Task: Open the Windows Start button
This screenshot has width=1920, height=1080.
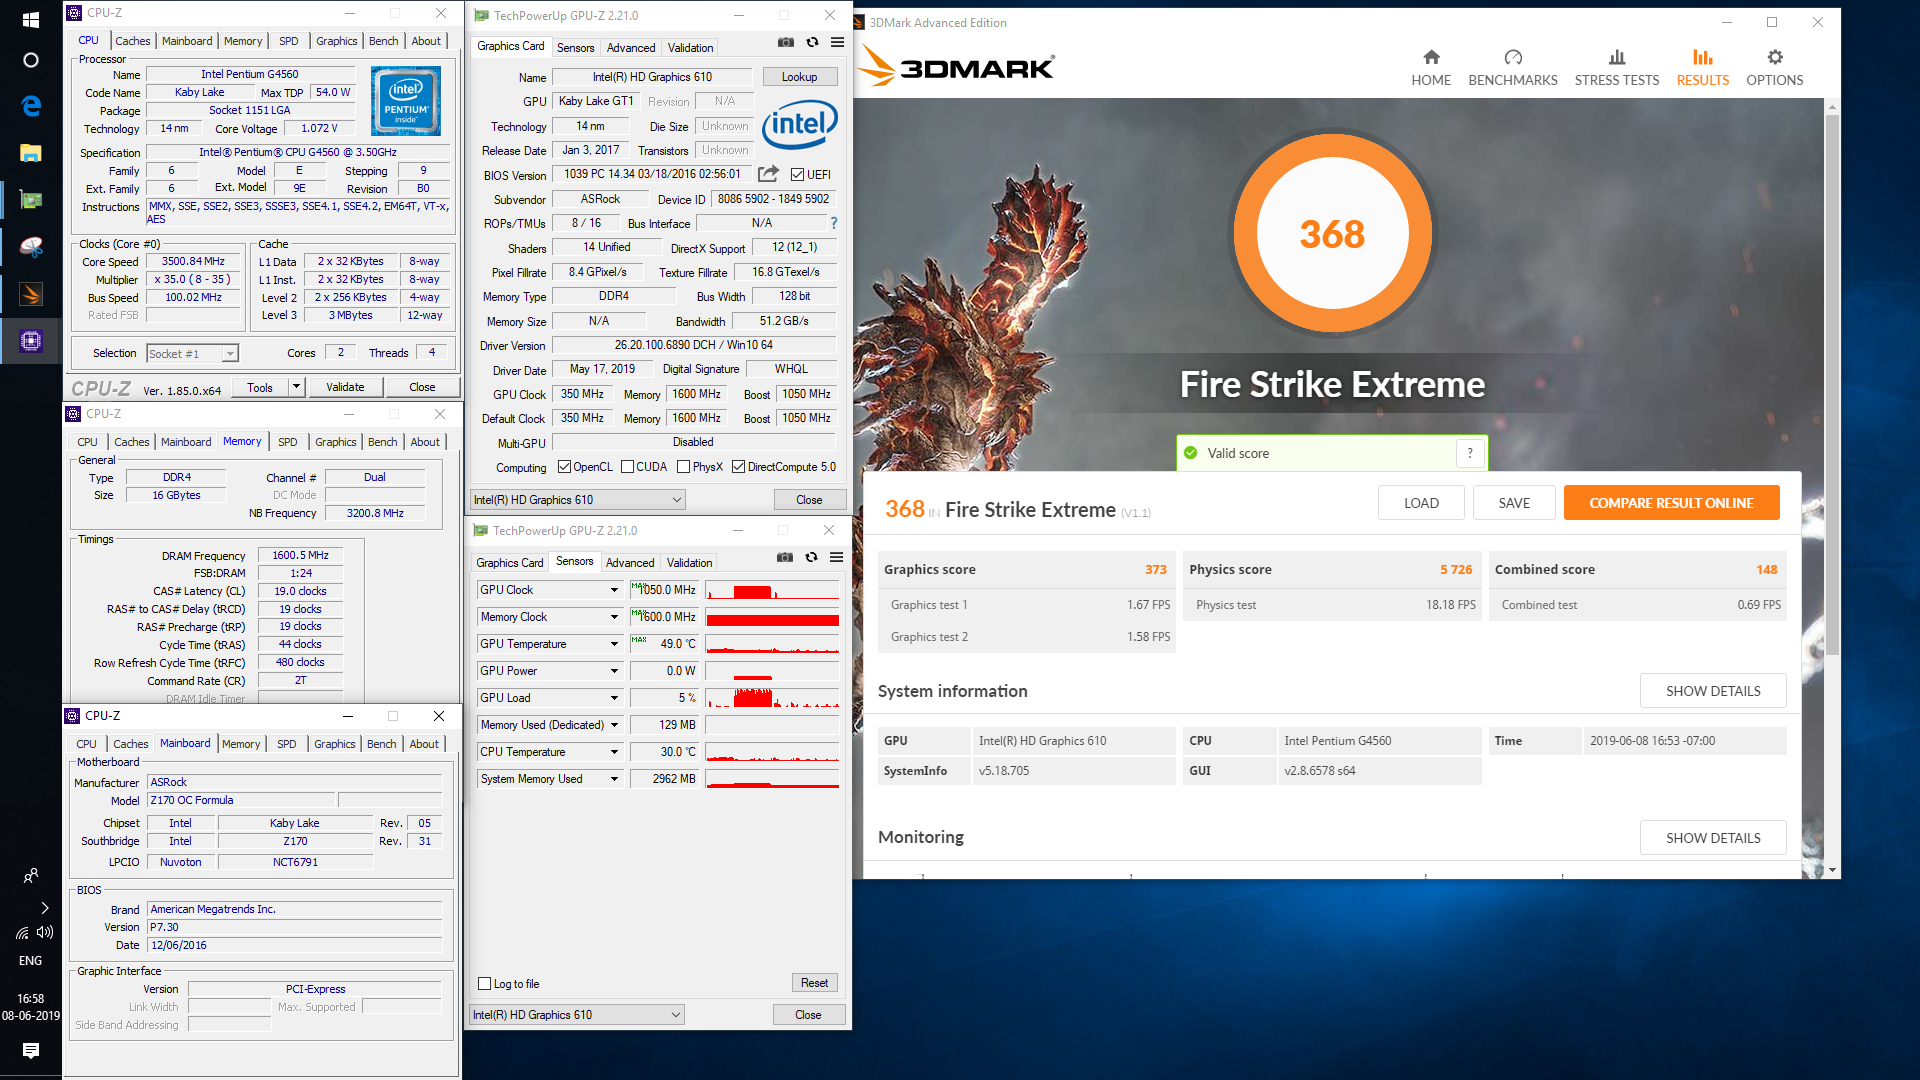Action: tap(30, 20)
